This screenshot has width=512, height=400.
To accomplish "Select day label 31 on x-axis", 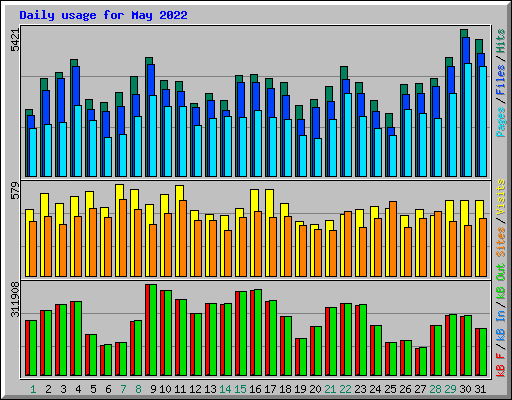I will coord(480,389).
